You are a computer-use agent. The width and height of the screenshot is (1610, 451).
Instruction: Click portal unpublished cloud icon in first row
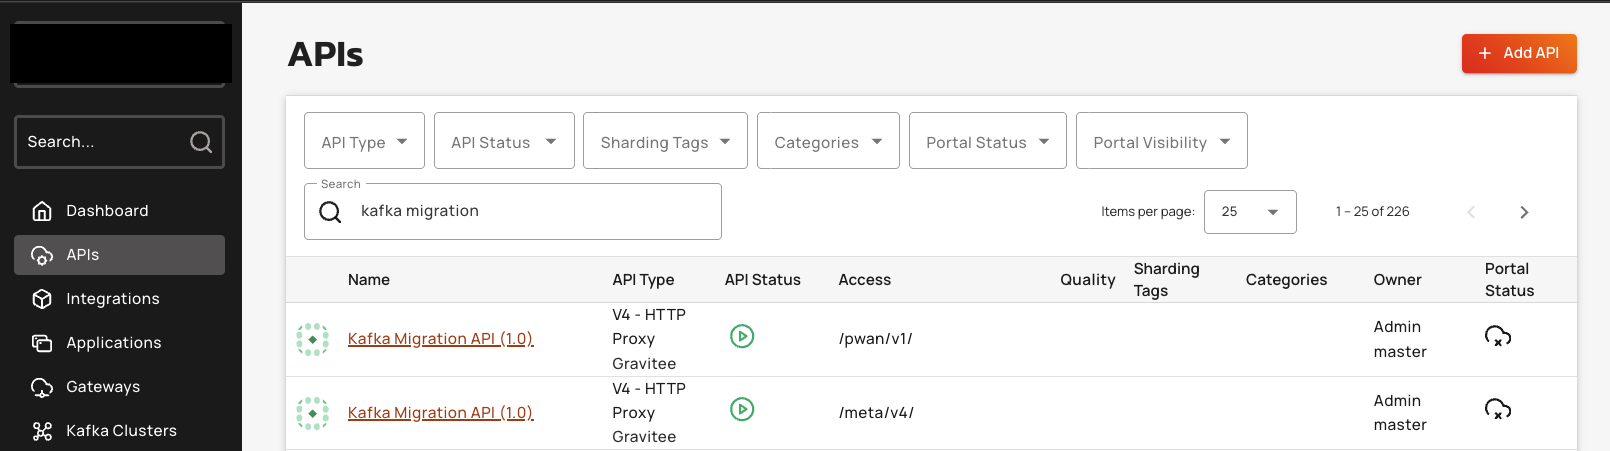pos(1497,336)
